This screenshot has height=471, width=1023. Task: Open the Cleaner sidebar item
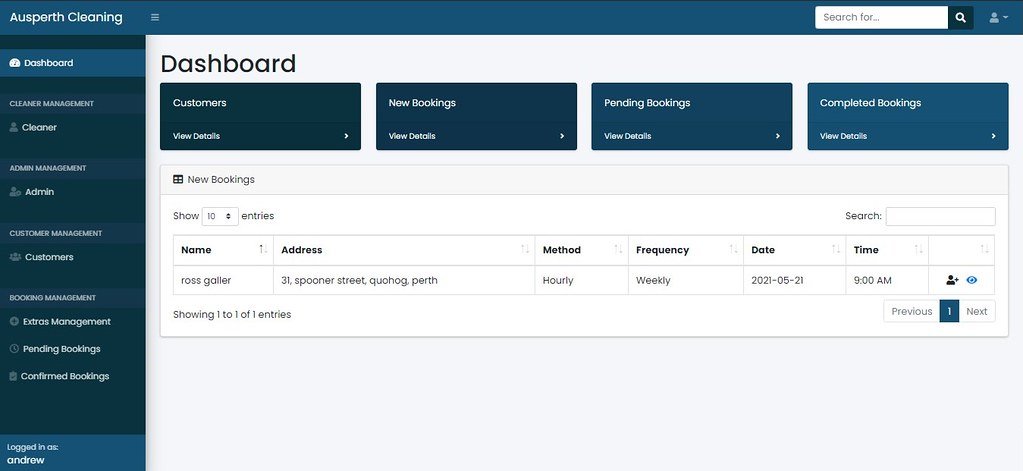39,127
